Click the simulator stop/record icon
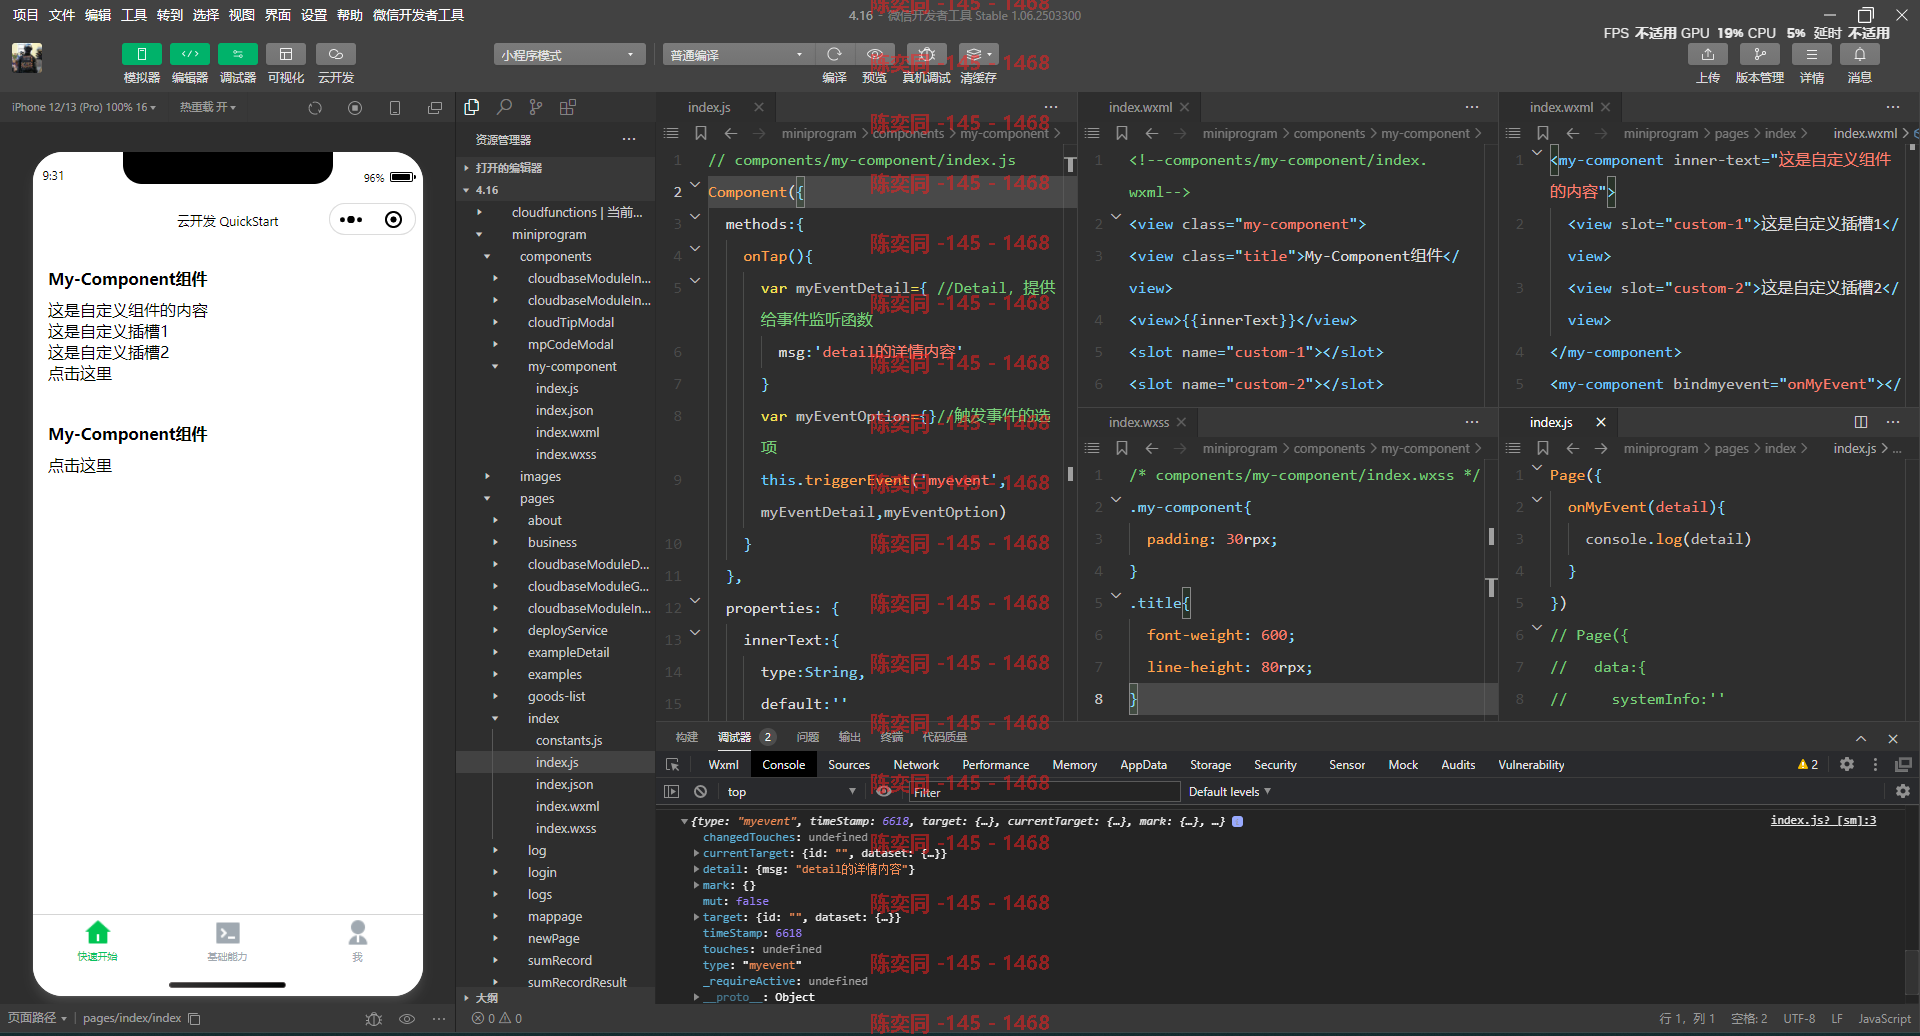 (355, 108)
